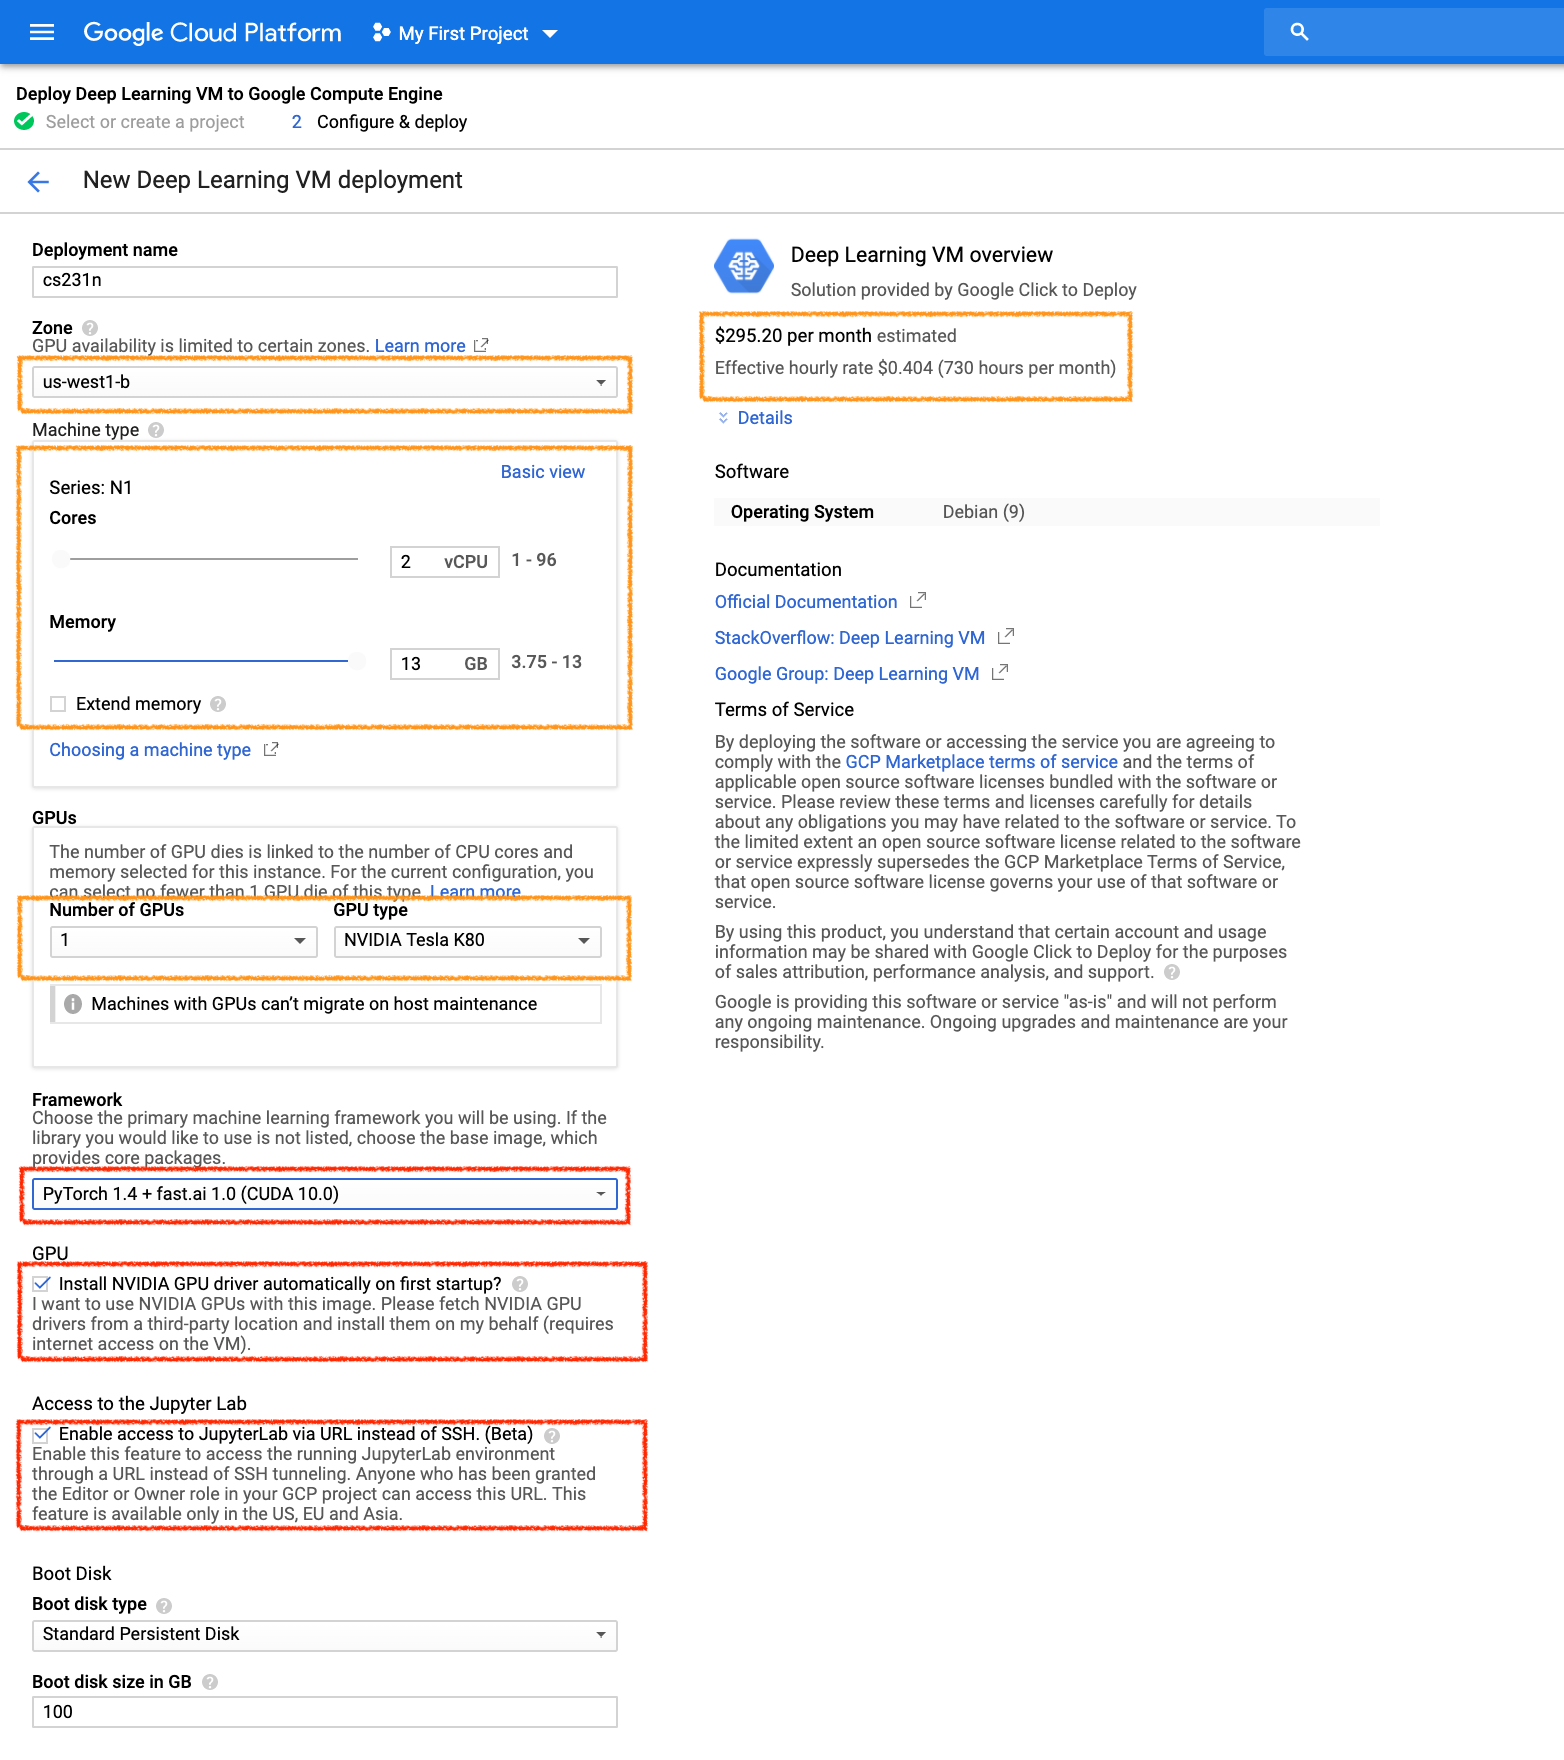1564x1760 pixels.
Task: Click the Zone help question icon
Action: coord(90,328)
